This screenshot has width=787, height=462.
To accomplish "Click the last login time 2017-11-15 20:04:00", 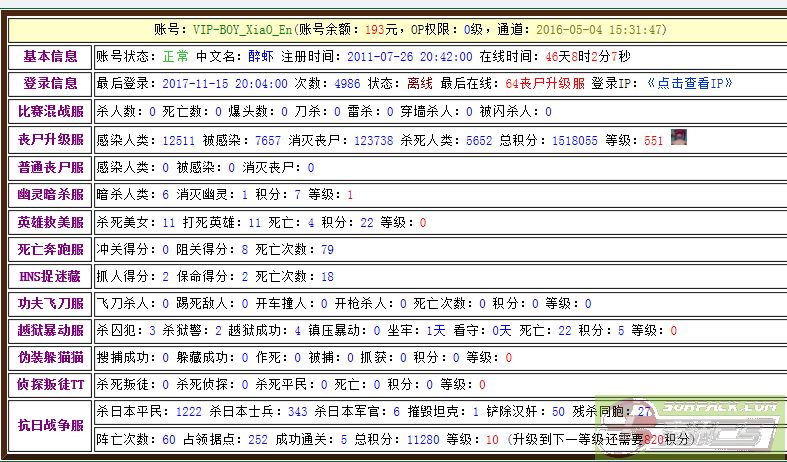I will [x=225, y=83].
